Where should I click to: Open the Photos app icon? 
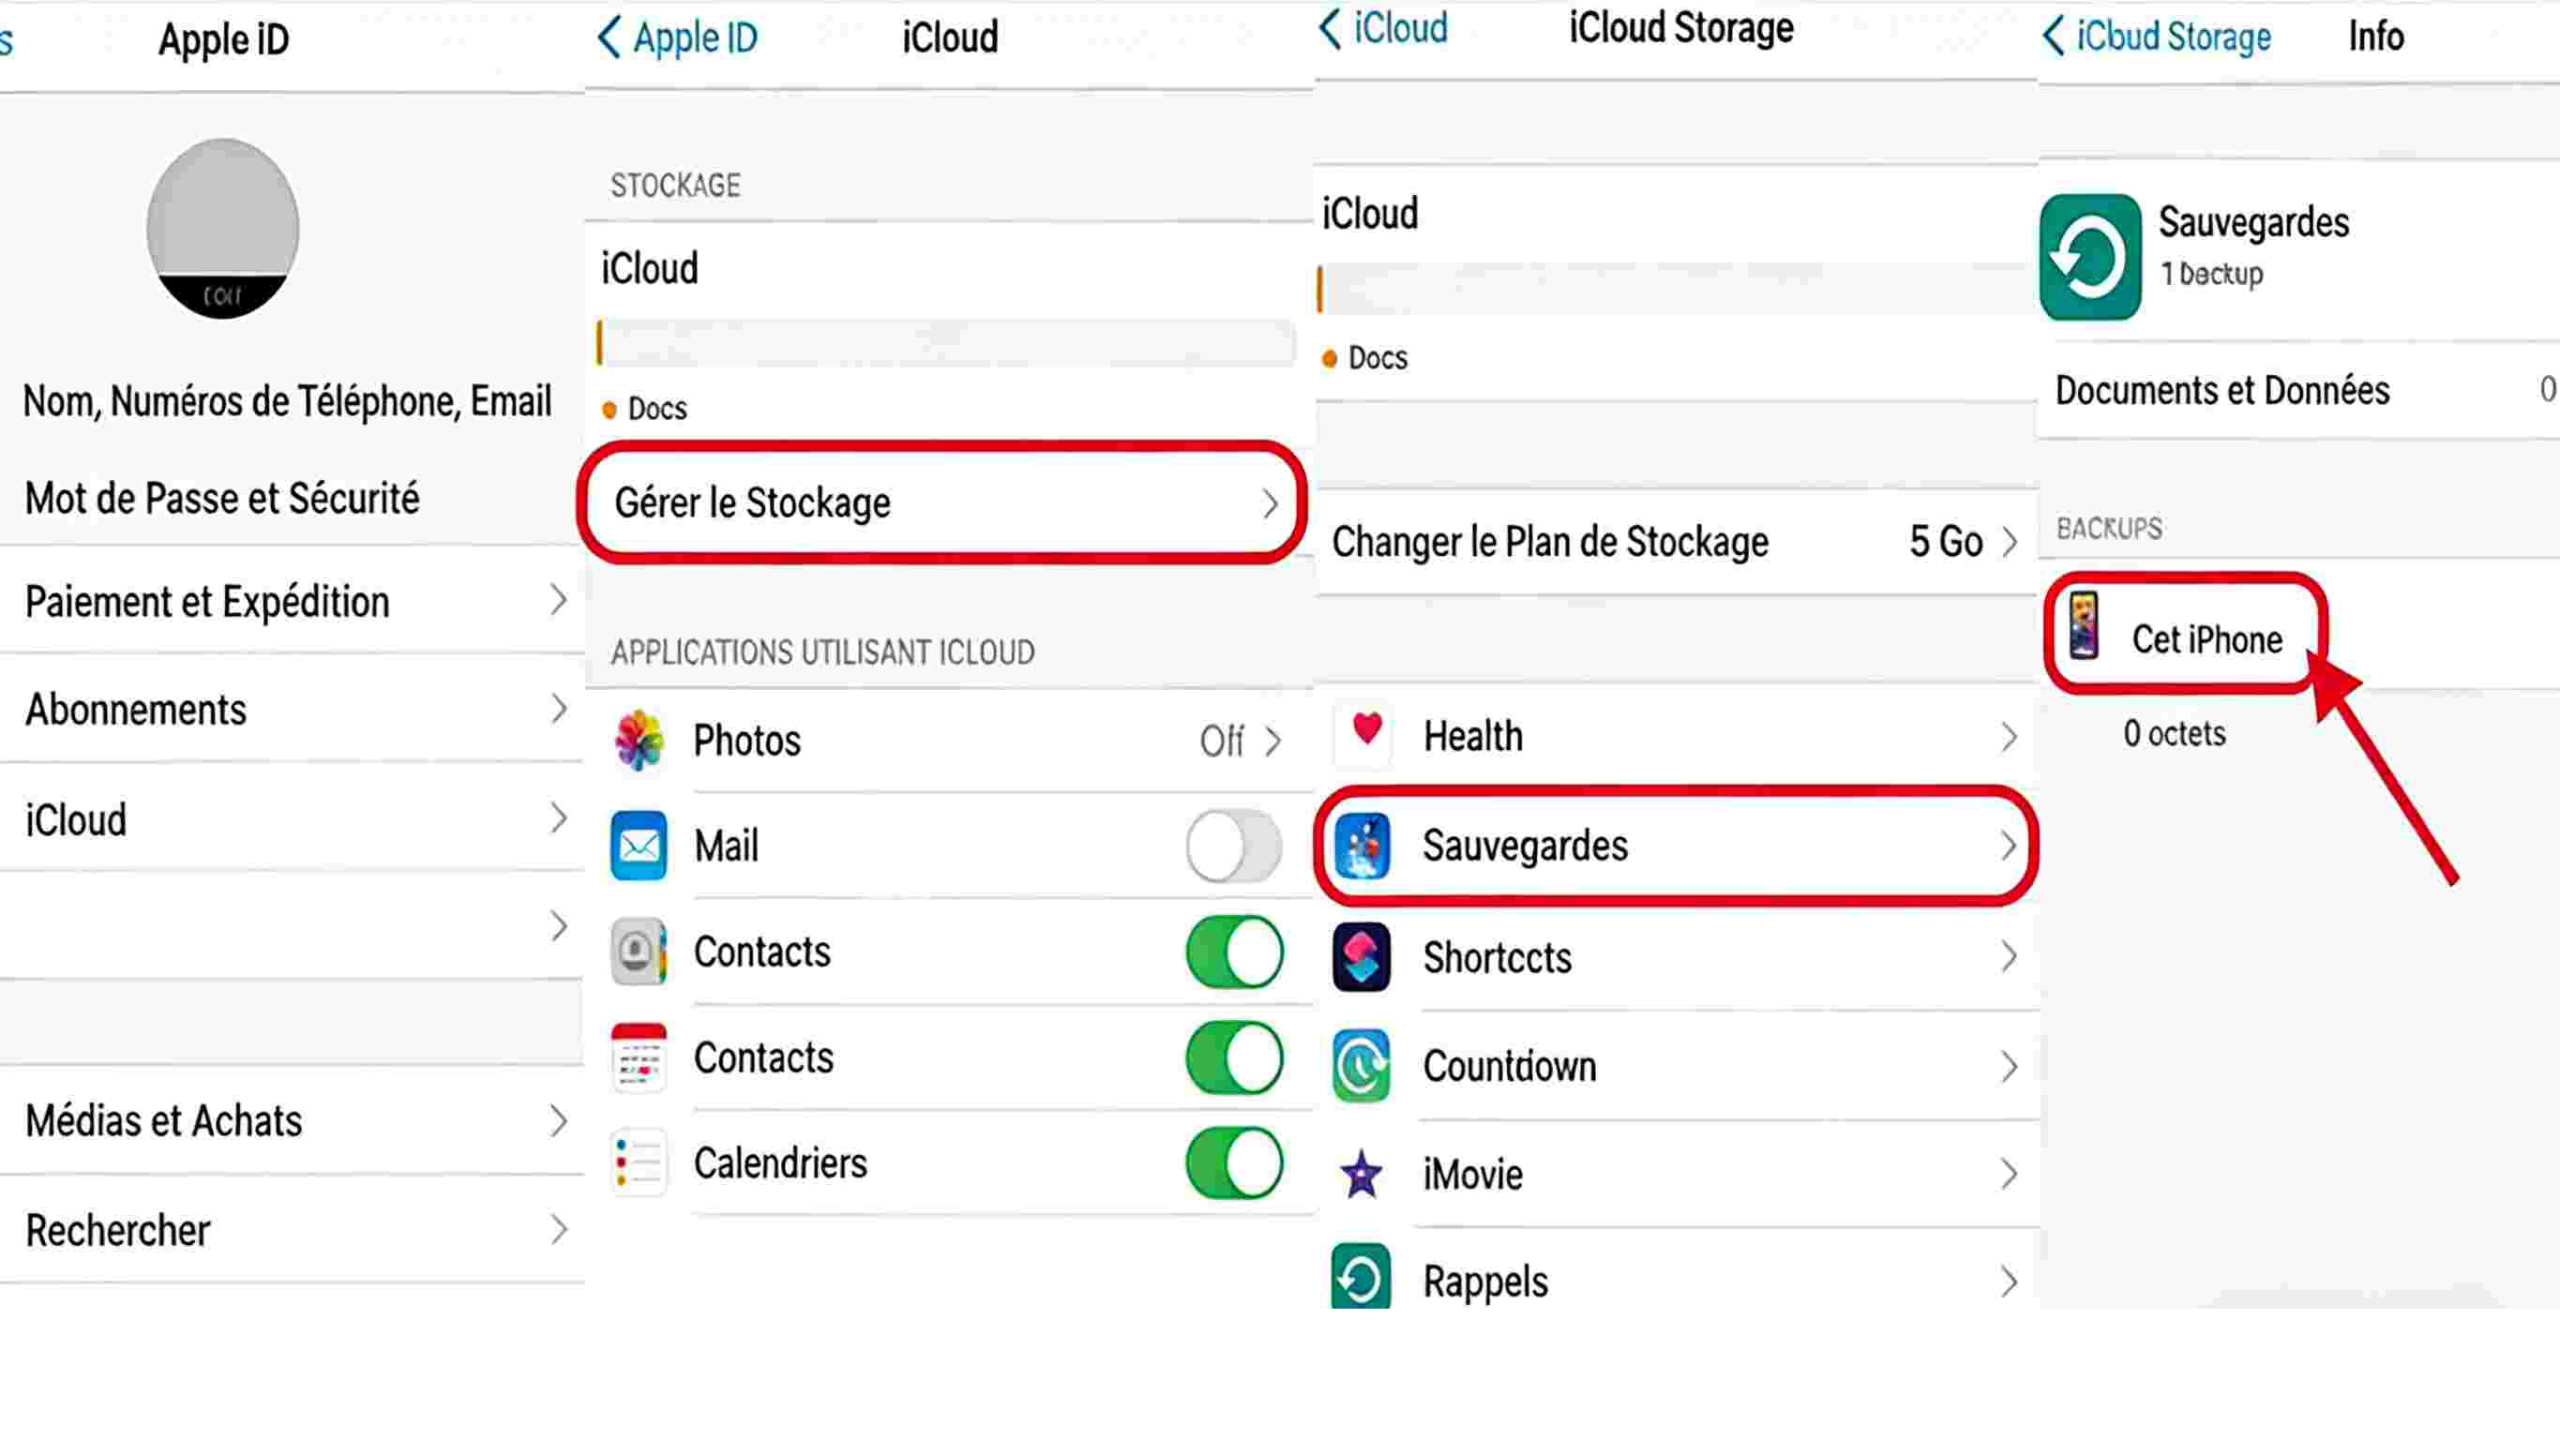click(639, 741)
